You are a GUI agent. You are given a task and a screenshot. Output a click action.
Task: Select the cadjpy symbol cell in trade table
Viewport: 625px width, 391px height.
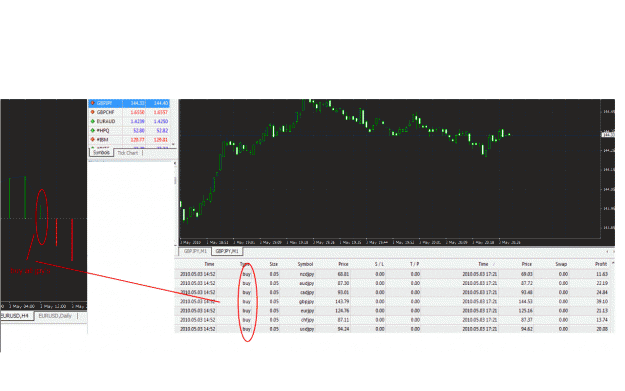[x=307, y=293]
